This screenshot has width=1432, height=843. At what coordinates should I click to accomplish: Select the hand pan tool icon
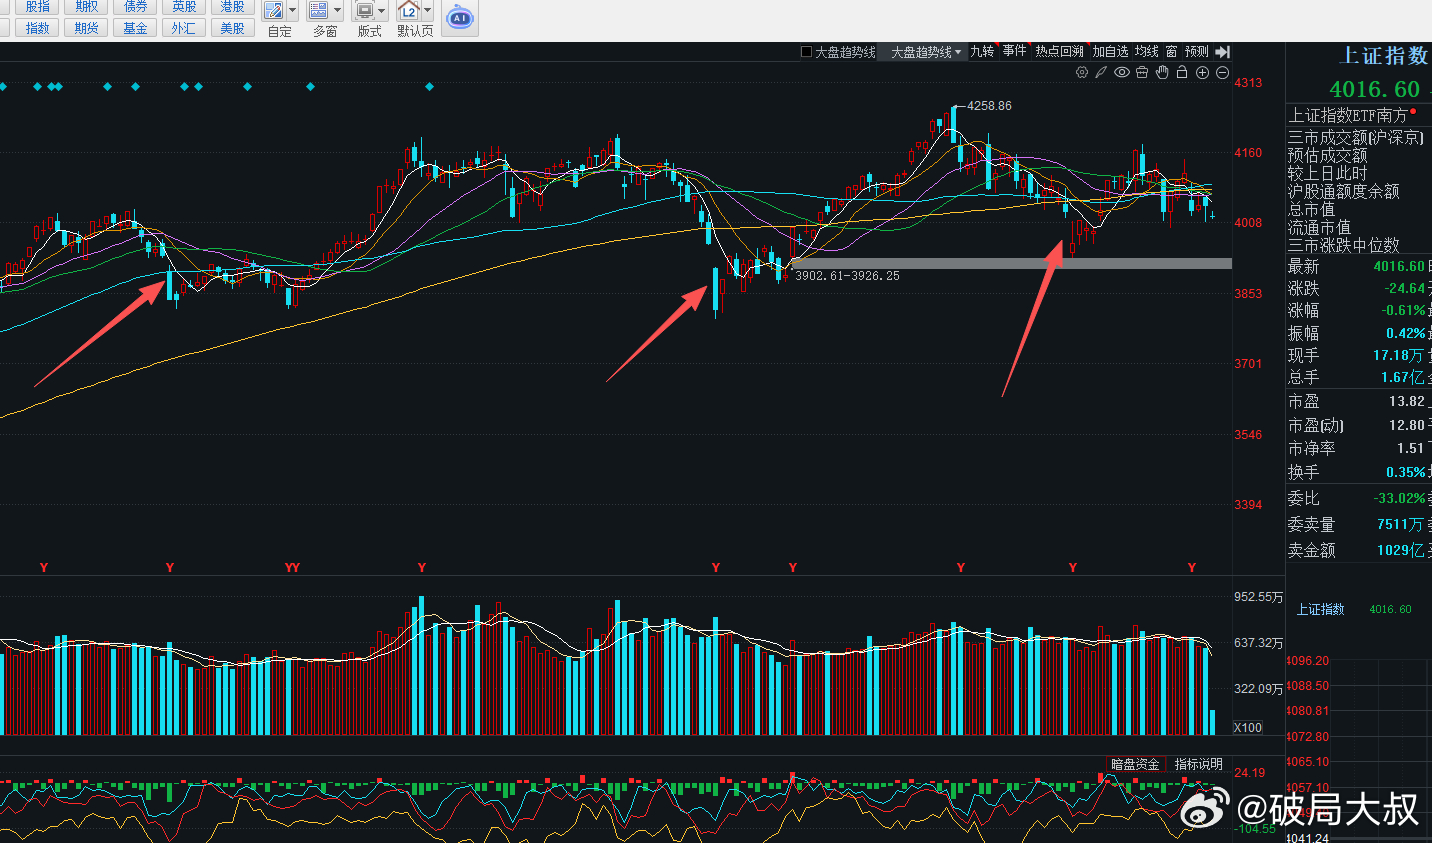tap(1162, 72)
